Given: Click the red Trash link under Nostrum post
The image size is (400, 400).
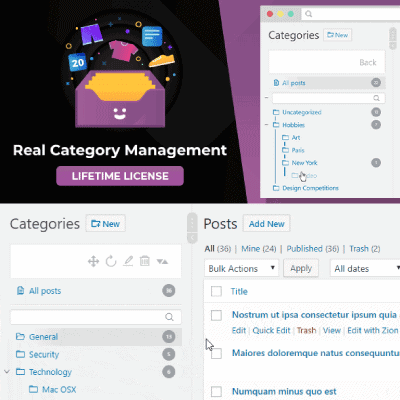Looking at the screenshot, I should click(x=306, y=330).
